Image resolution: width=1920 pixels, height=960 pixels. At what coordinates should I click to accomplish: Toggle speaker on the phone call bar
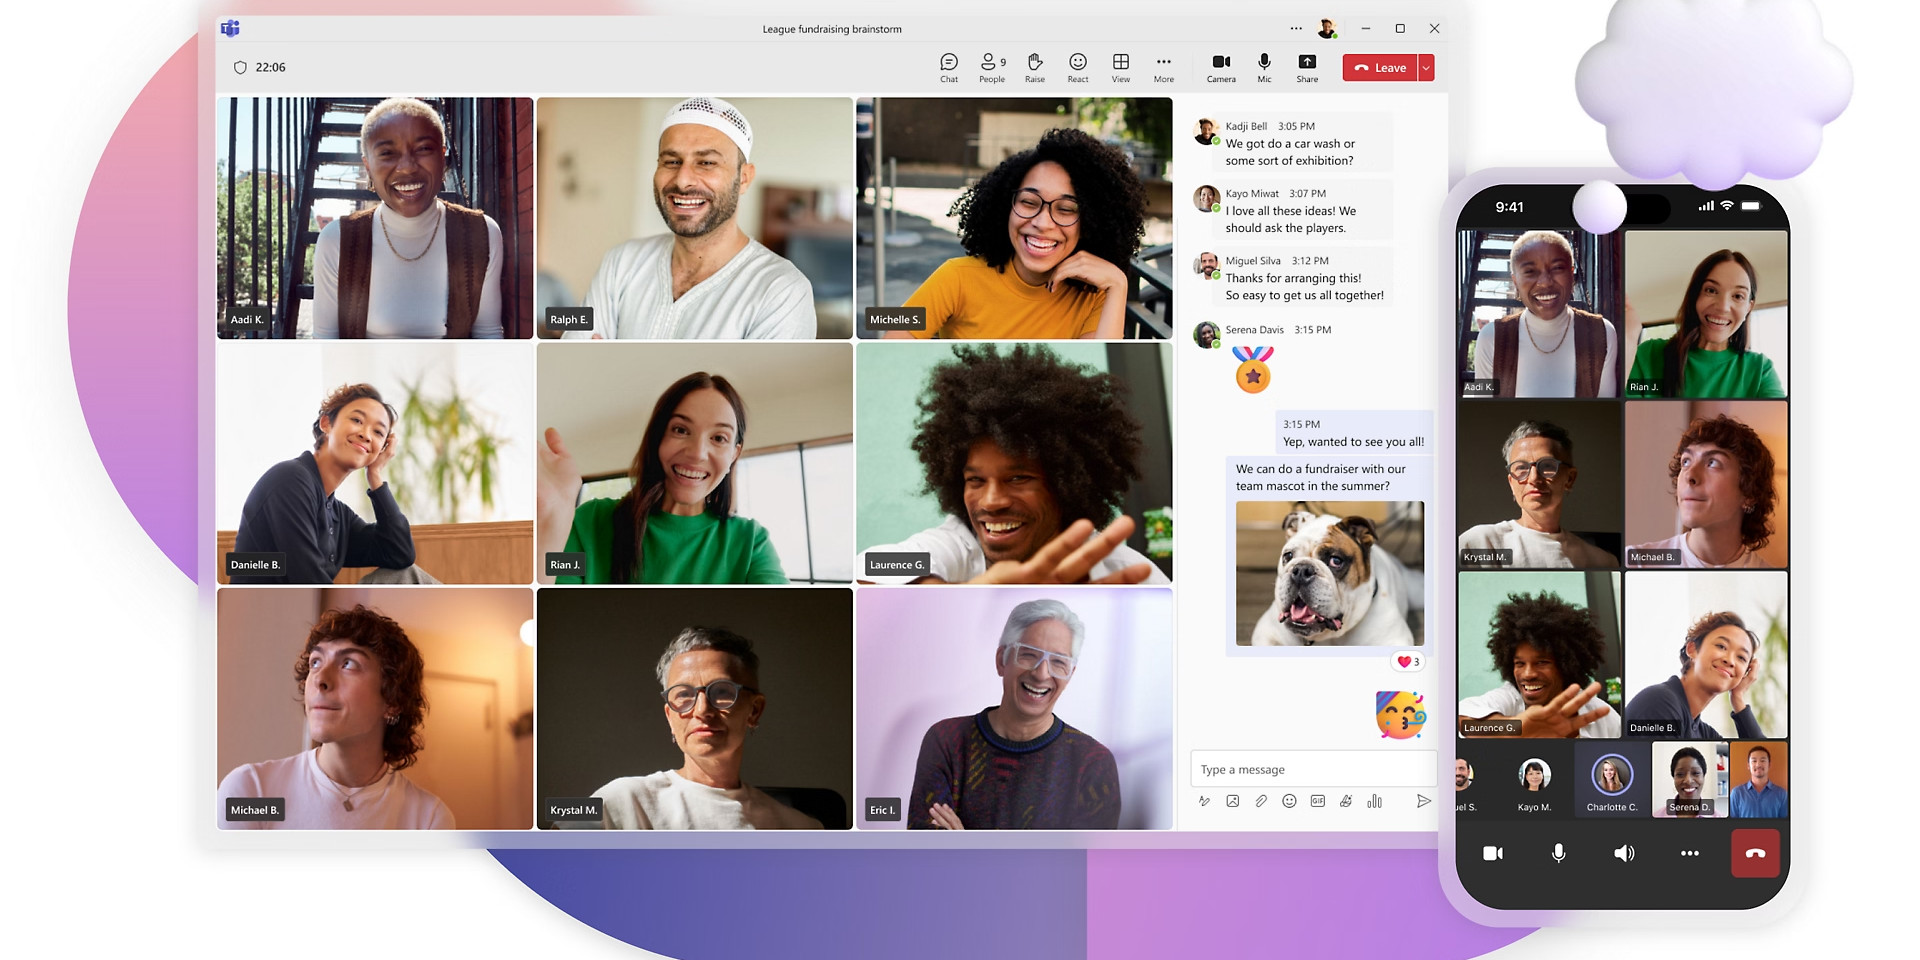[1624, 853]
